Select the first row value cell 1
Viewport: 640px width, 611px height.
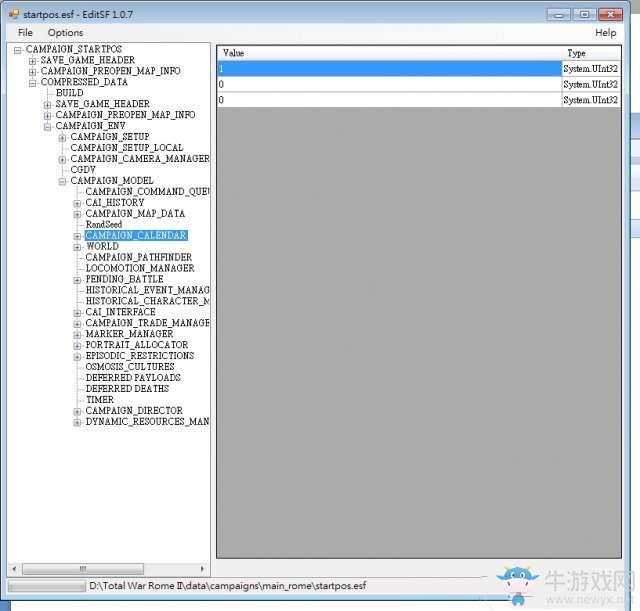point(390,69)
